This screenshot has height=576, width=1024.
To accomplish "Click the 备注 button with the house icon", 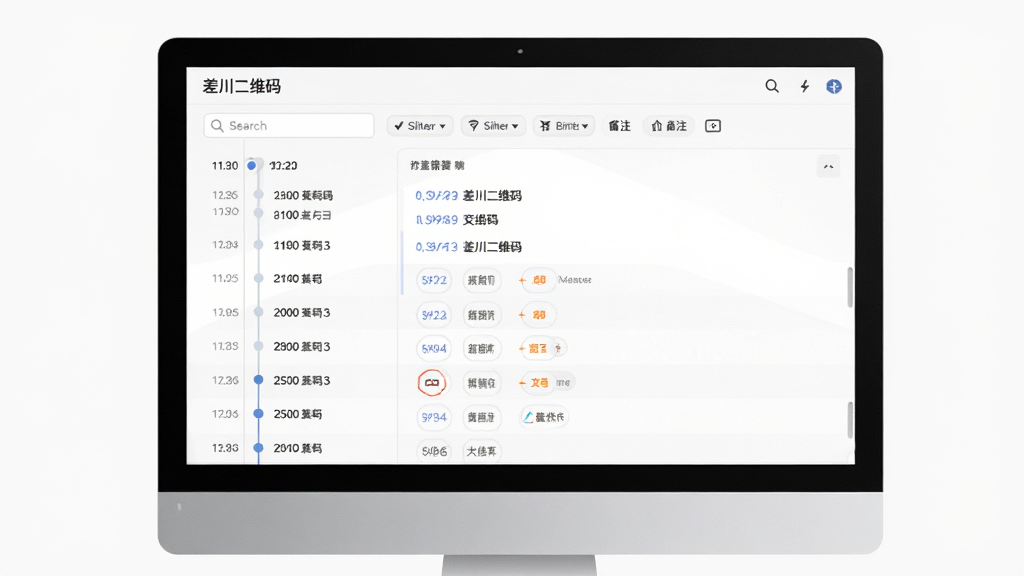I will coord(669,125).
